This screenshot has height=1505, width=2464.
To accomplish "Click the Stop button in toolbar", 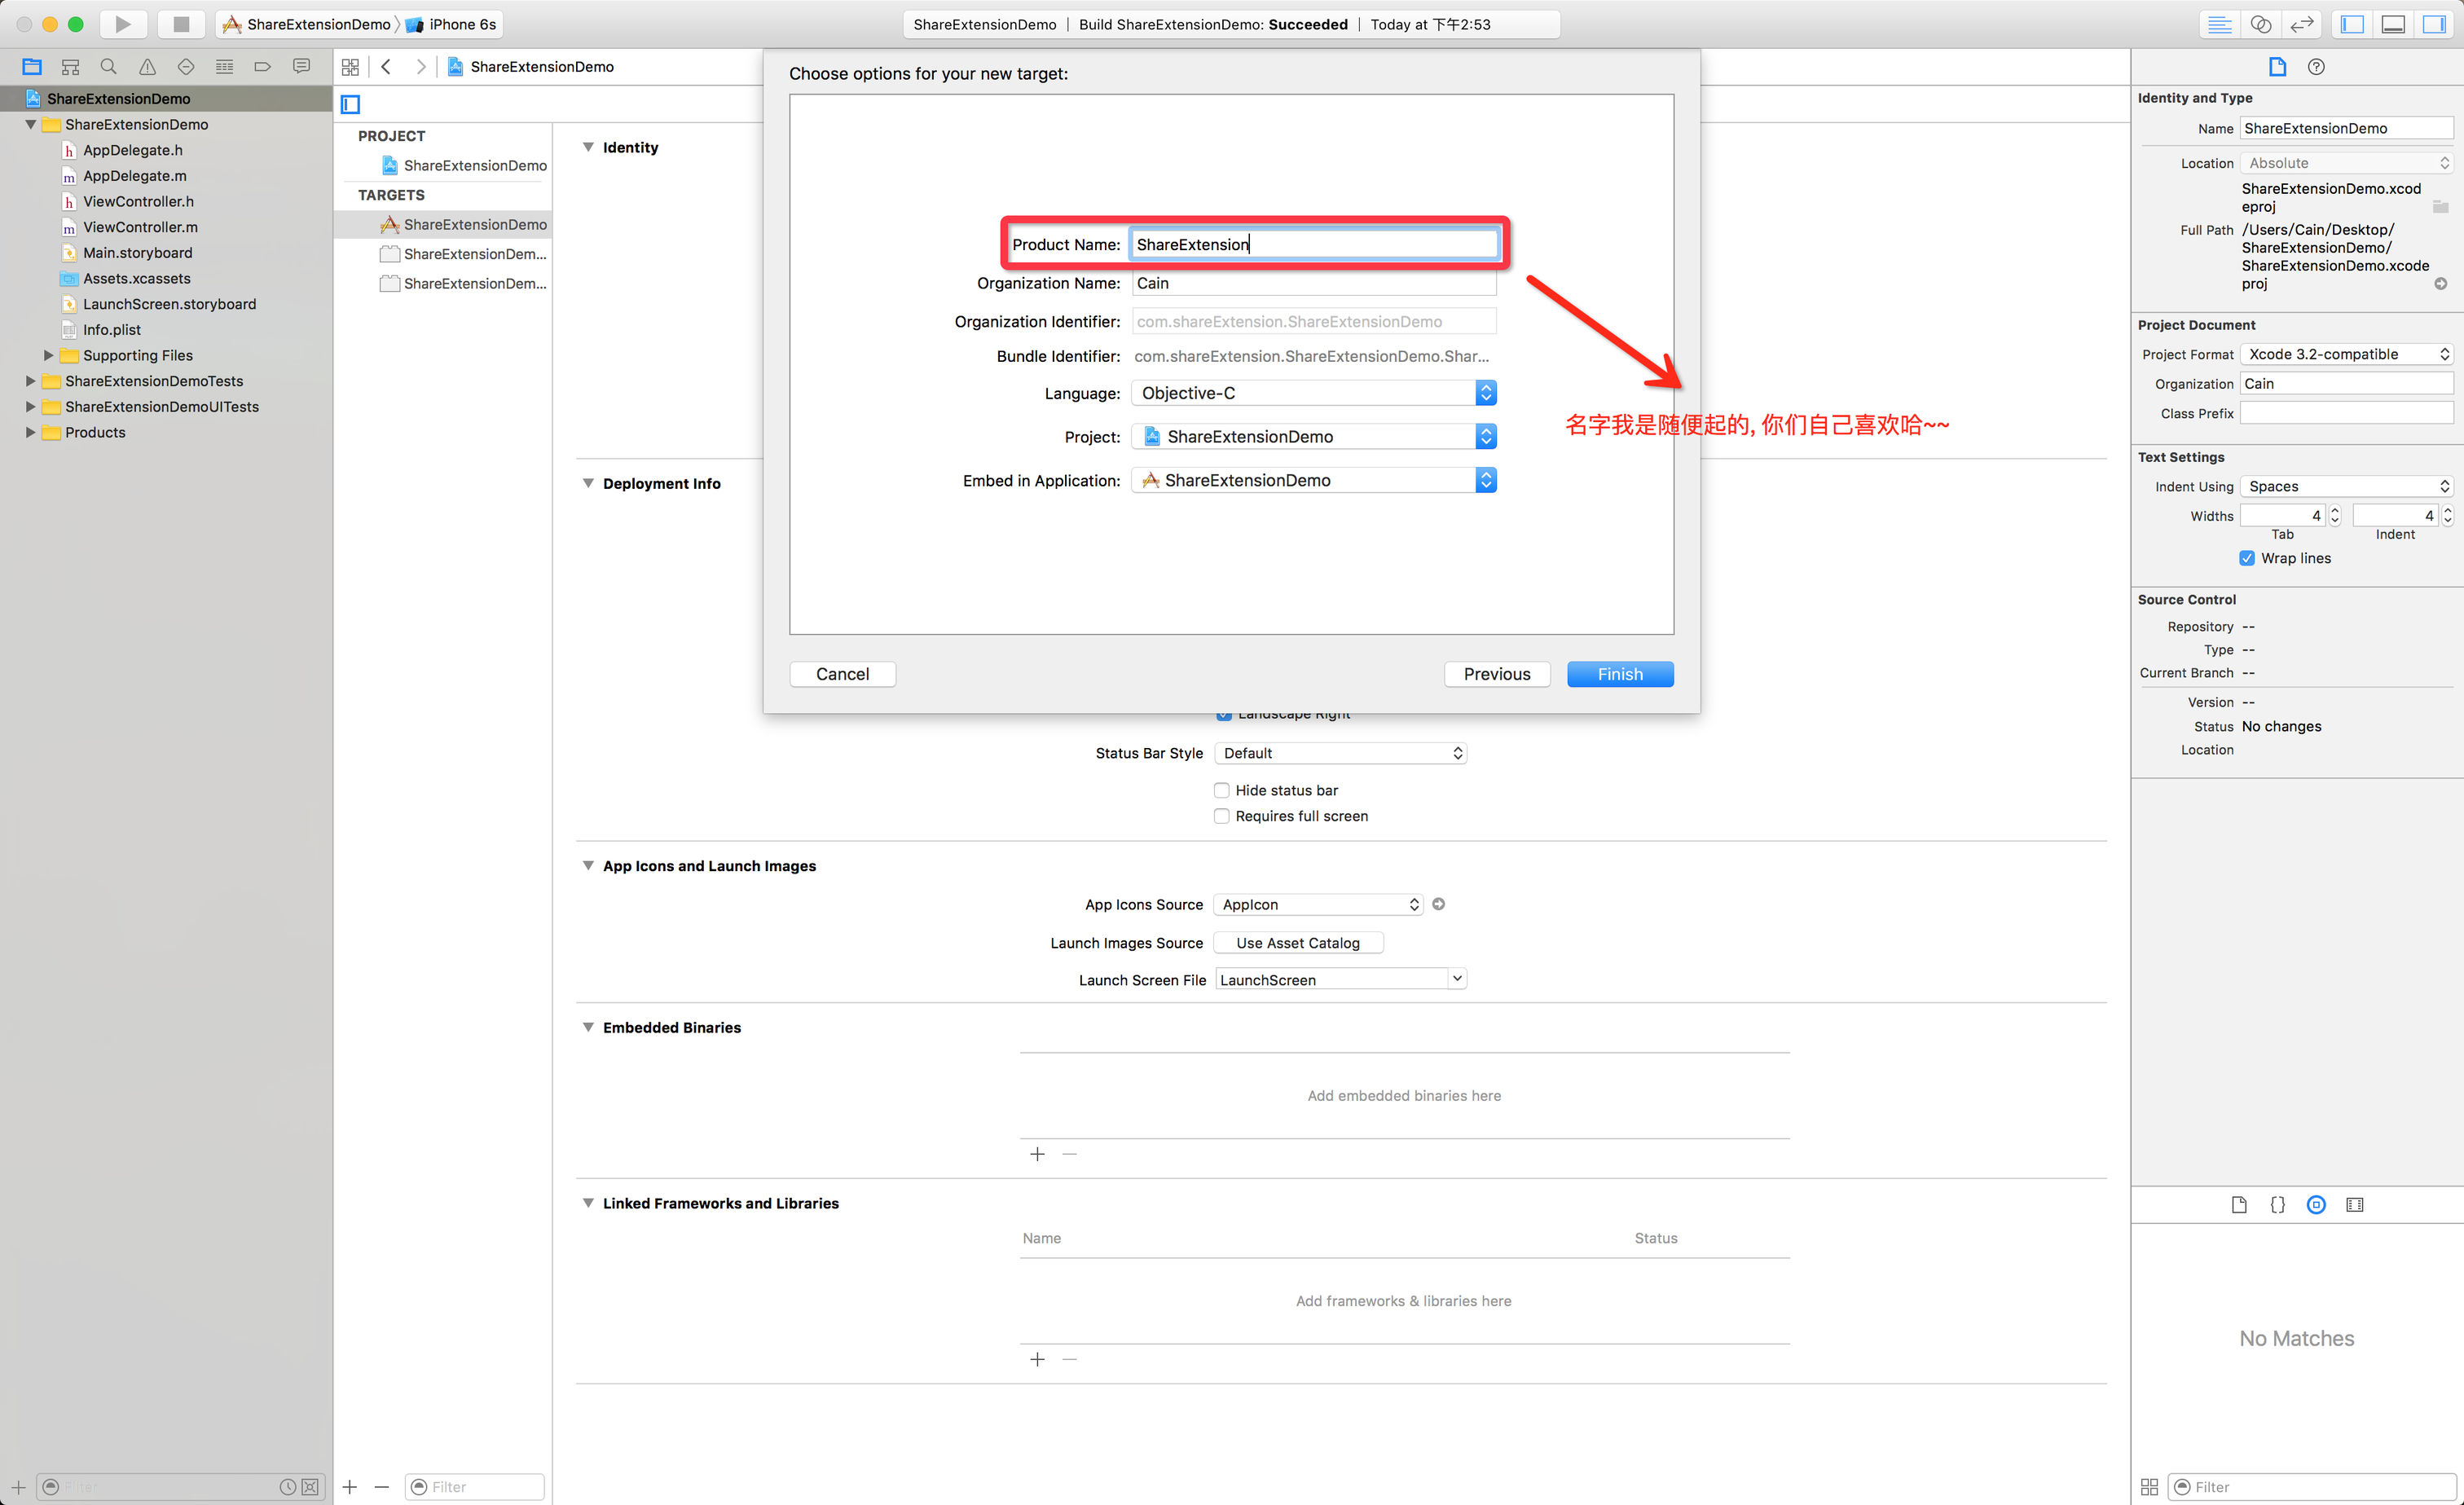I will point(181,24).
